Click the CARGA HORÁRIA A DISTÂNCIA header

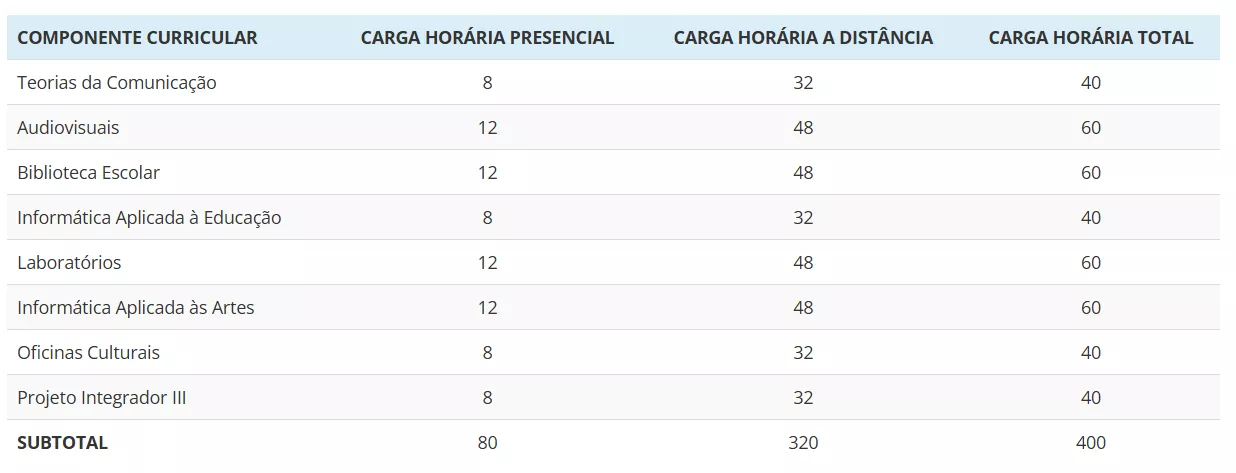click(x=803, y=38)
